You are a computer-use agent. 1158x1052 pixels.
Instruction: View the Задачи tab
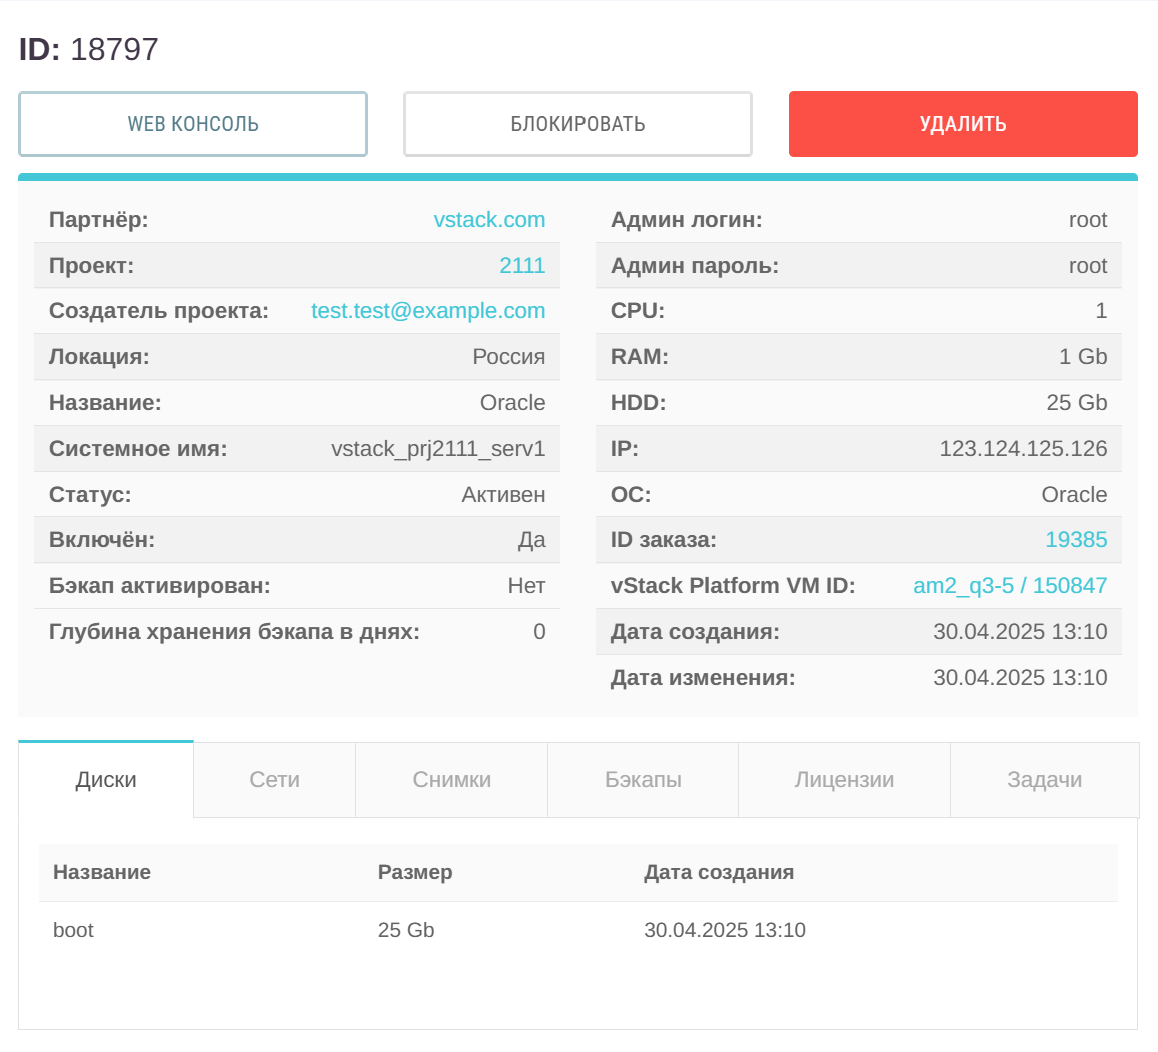1044,780
